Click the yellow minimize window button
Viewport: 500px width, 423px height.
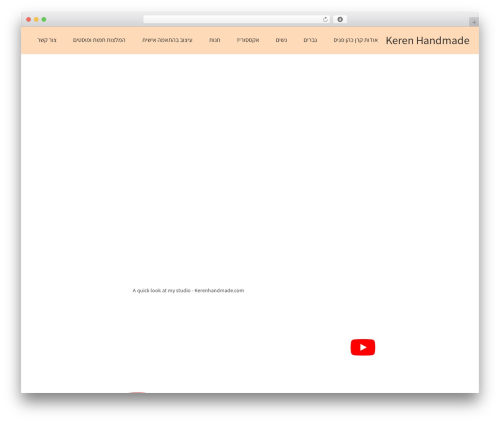[x=36, y=20]
